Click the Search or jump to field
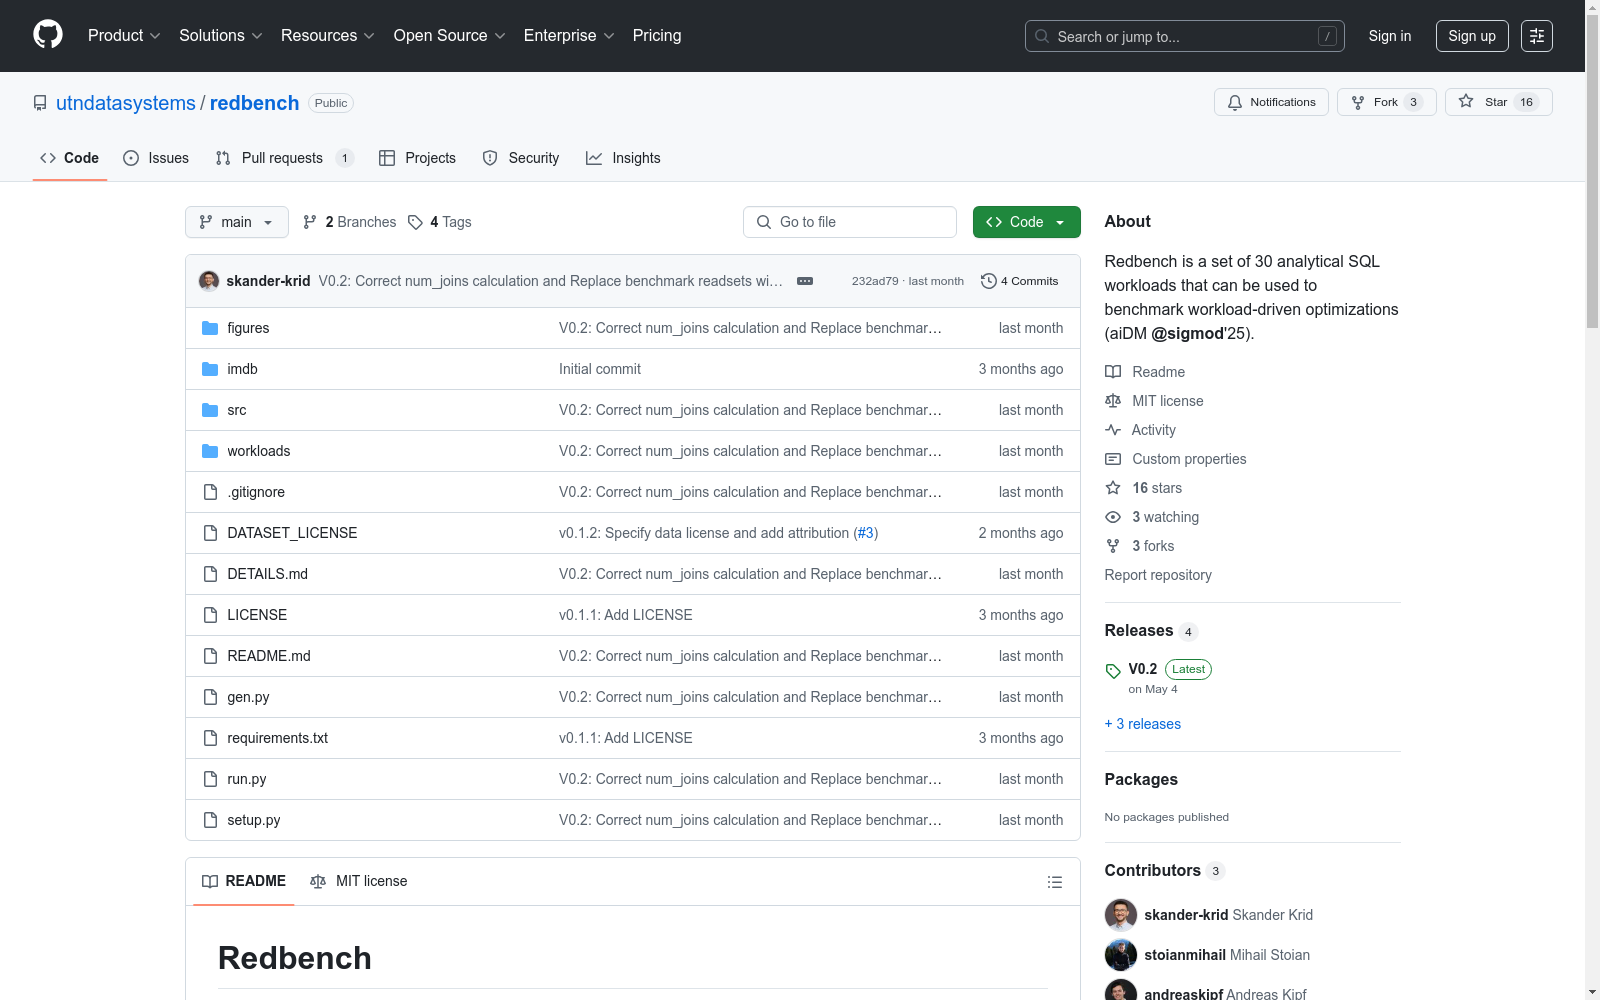Screen dimensions: 1600x1000 point(1185,36)
